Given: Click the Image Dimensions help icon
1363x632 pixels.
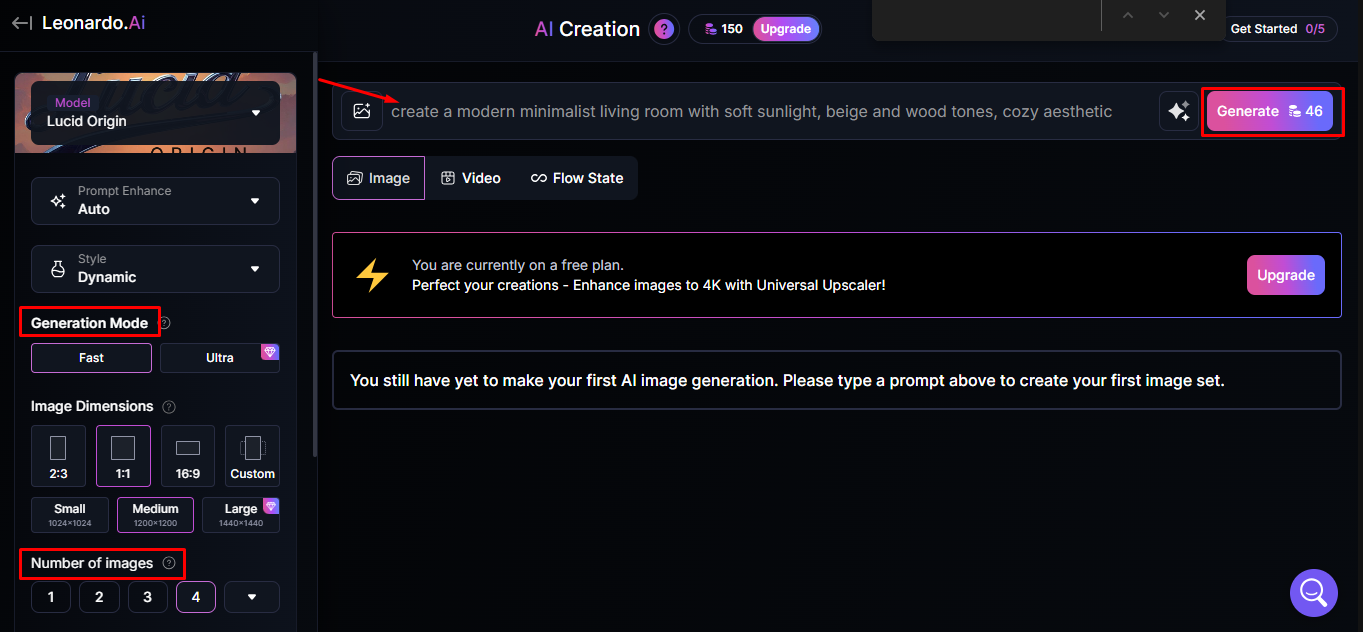Looking at the screenshot, I should 168,406.
